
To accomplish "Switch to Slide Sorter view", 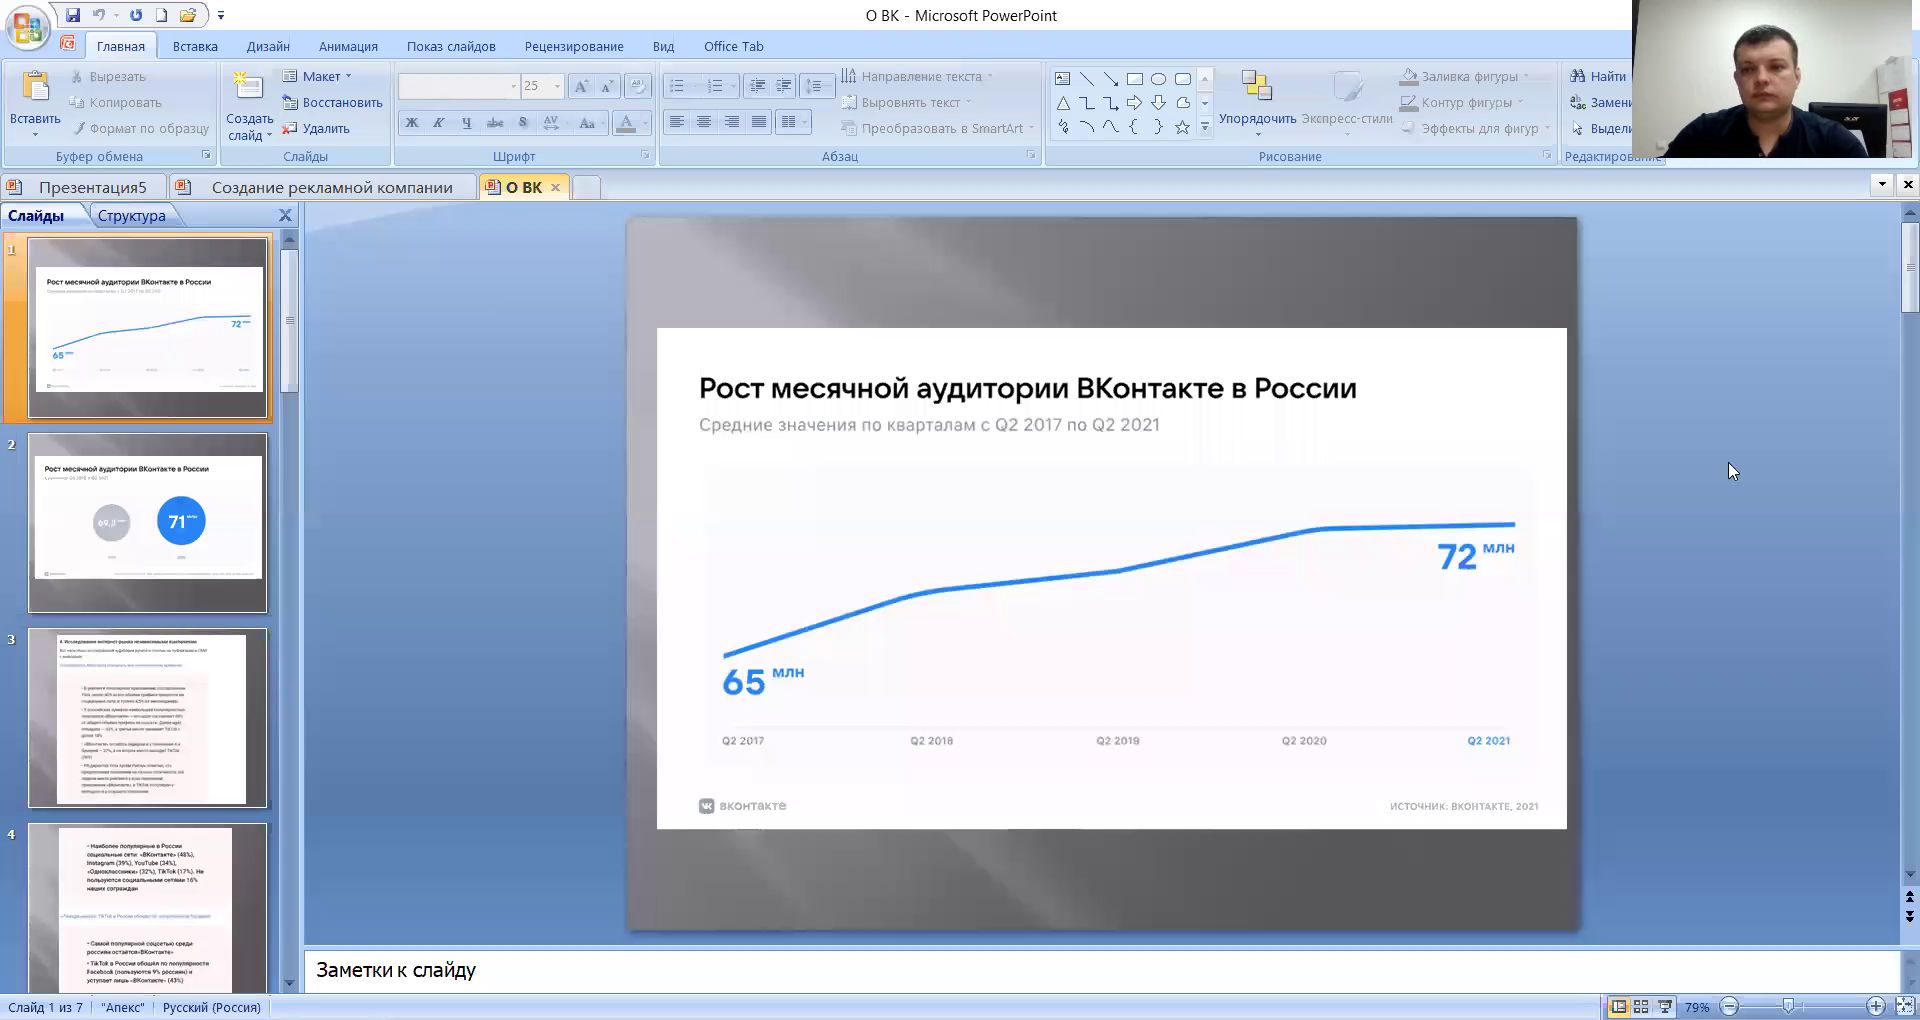I will (1641, 1007).
